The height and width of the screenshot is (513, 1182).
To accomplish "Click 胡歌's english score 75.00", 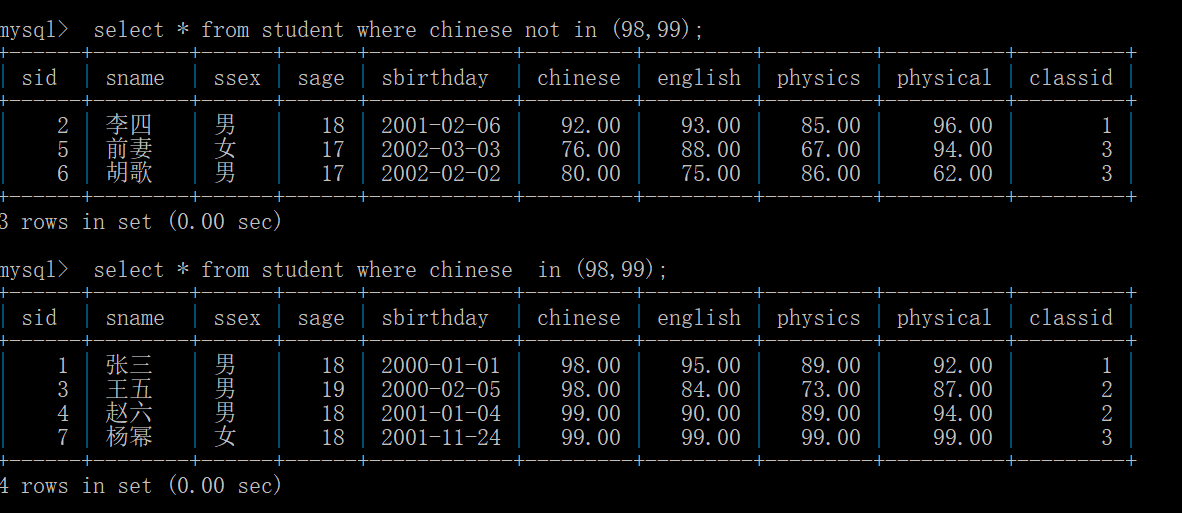I will [710, 173].
